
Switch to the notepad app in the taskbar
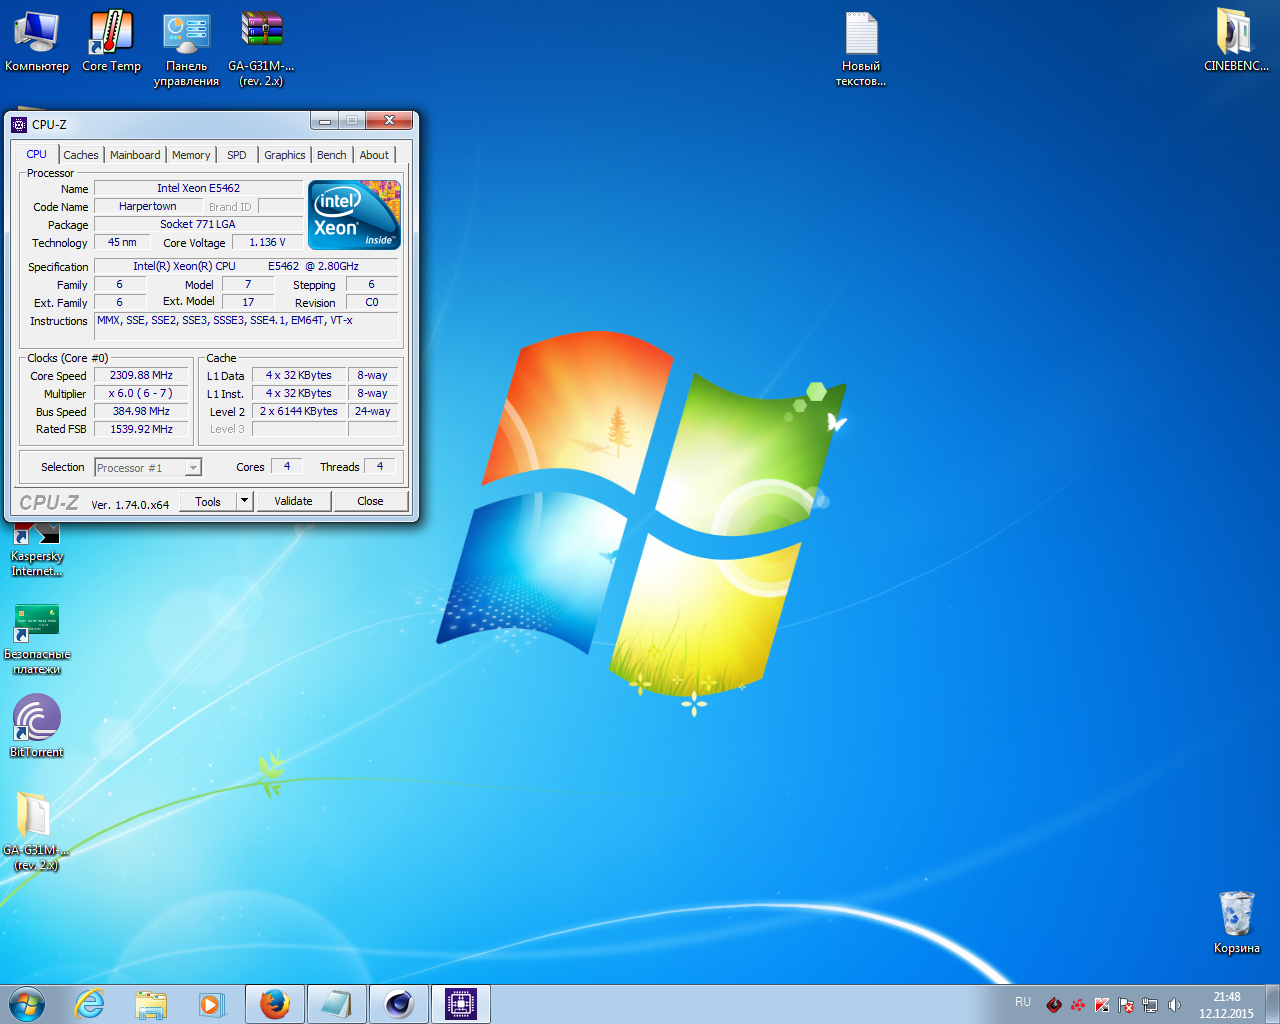[x=336, y=1004]
